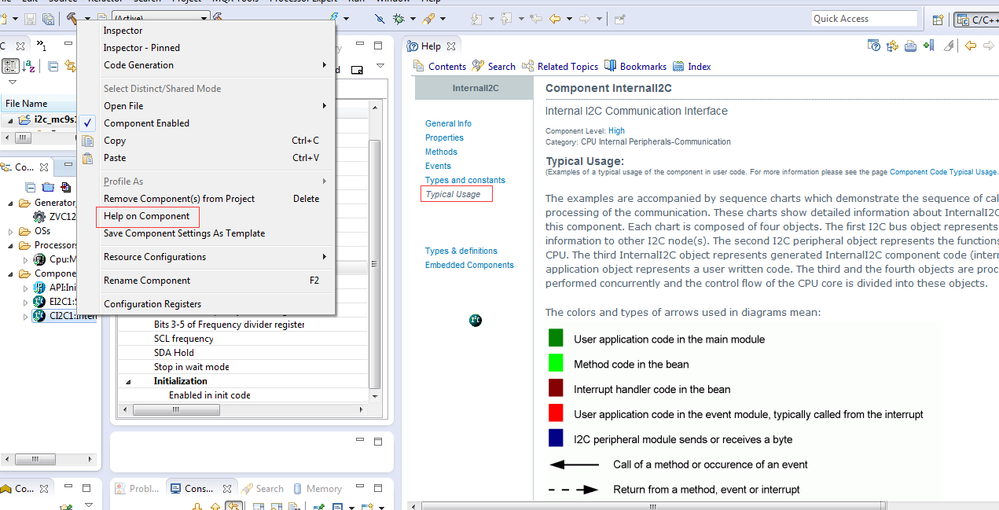Image resolution: width=999 pixels, height=510 pixels.
Task: Switch to the Memory tab
Action: [x=317, y=488]
